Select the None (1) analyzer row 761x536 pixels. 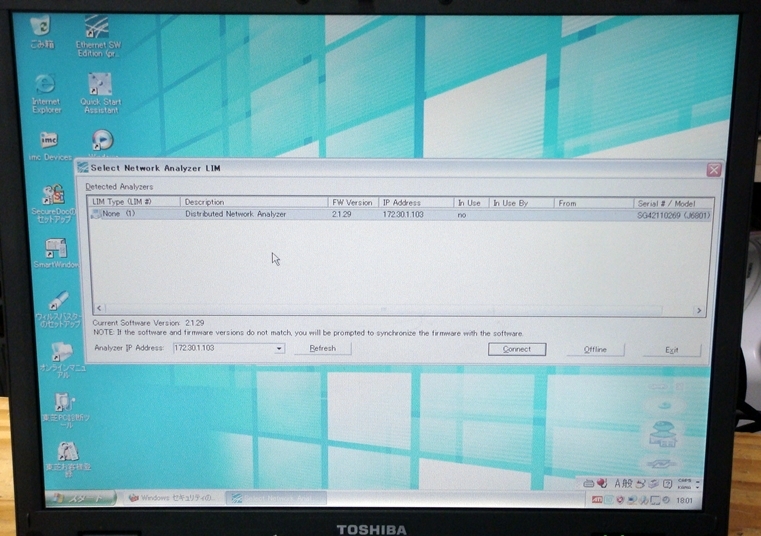(x=401, y=214)
